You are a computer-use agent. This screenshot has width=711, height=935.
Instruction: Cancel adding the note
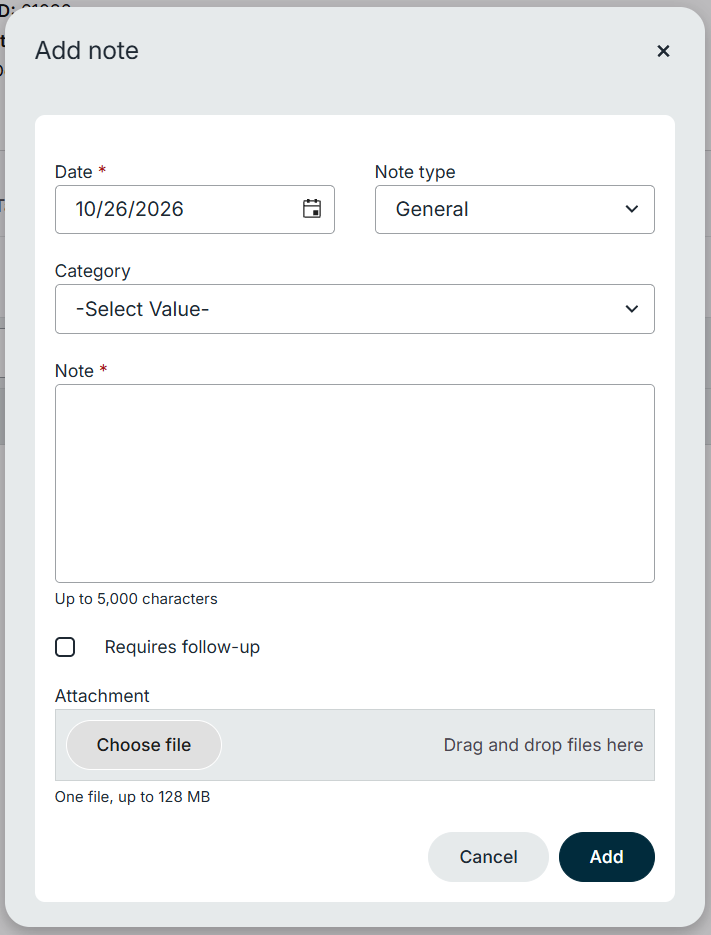pyautogui.click(x=488, y=857)
